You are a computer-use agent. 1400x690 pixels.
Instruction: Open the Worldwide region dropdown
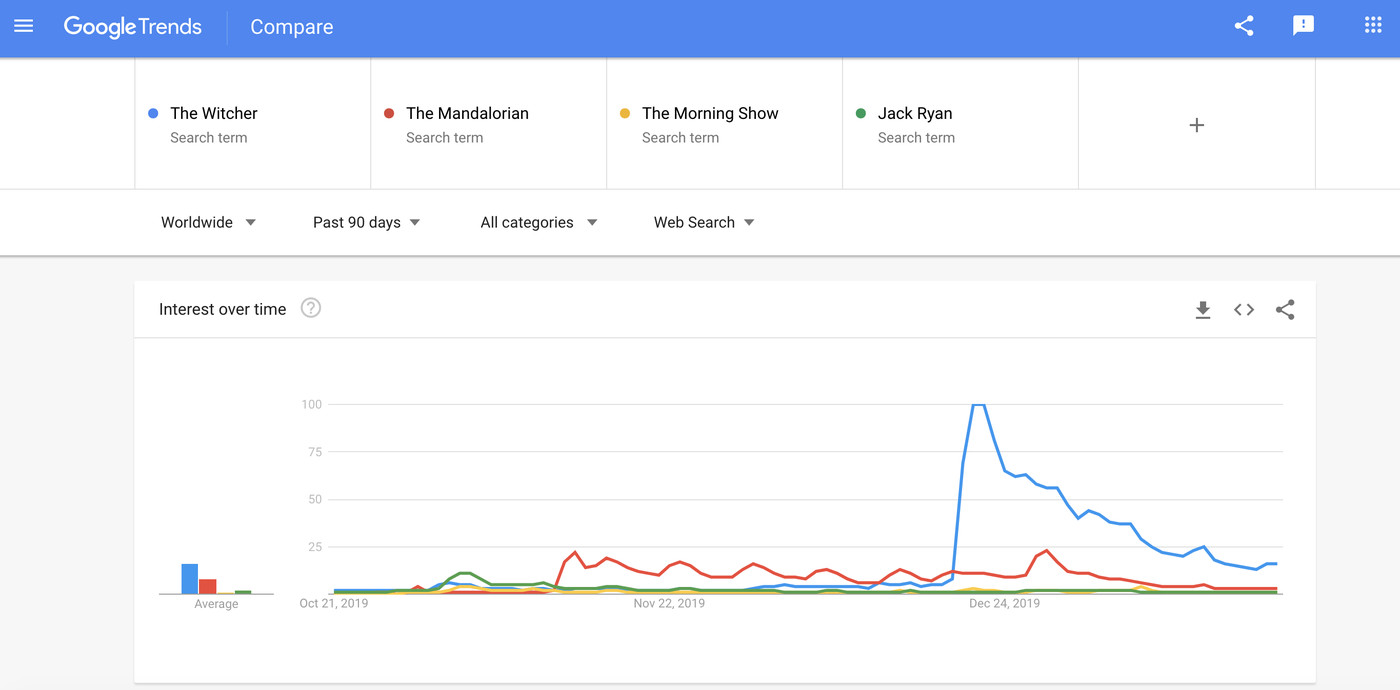(206, 222)
